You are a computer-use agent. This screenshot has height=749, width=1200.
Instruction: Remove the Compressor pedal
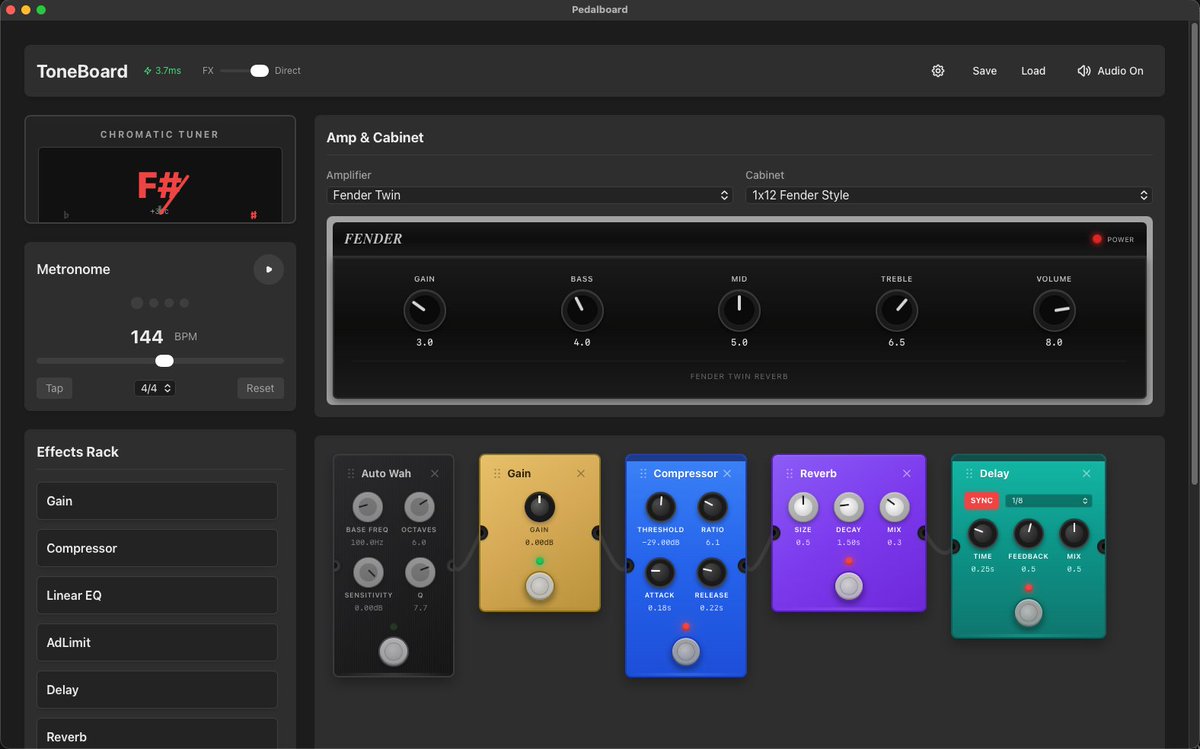tap(727, 474)
